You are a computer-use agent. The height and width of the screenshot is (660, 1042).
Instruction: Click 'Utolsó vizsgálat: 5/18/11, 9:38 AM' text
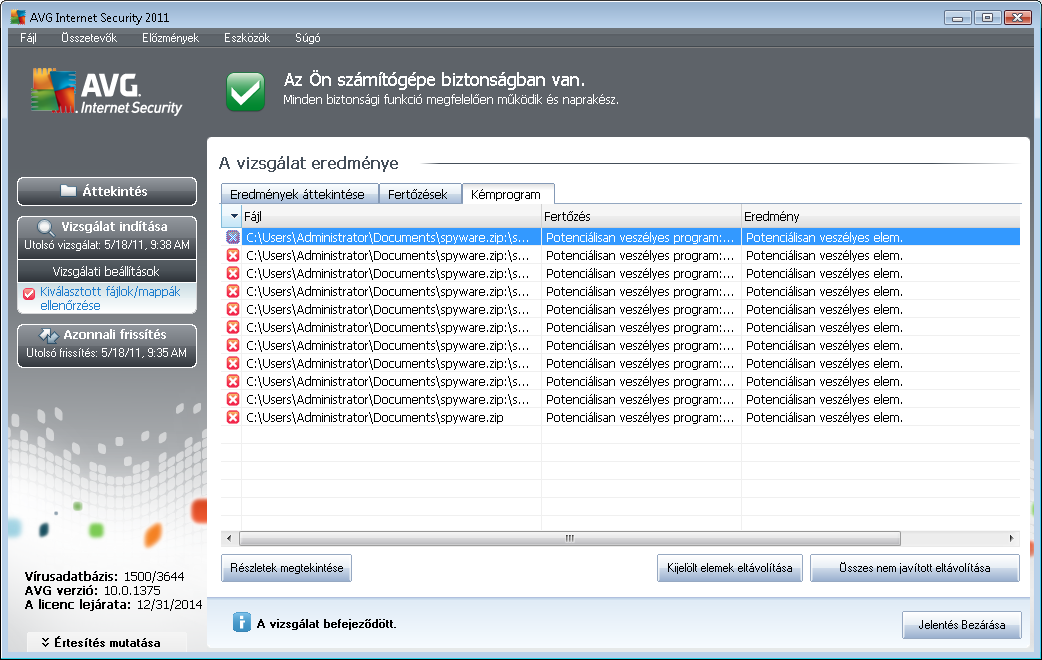107,245
